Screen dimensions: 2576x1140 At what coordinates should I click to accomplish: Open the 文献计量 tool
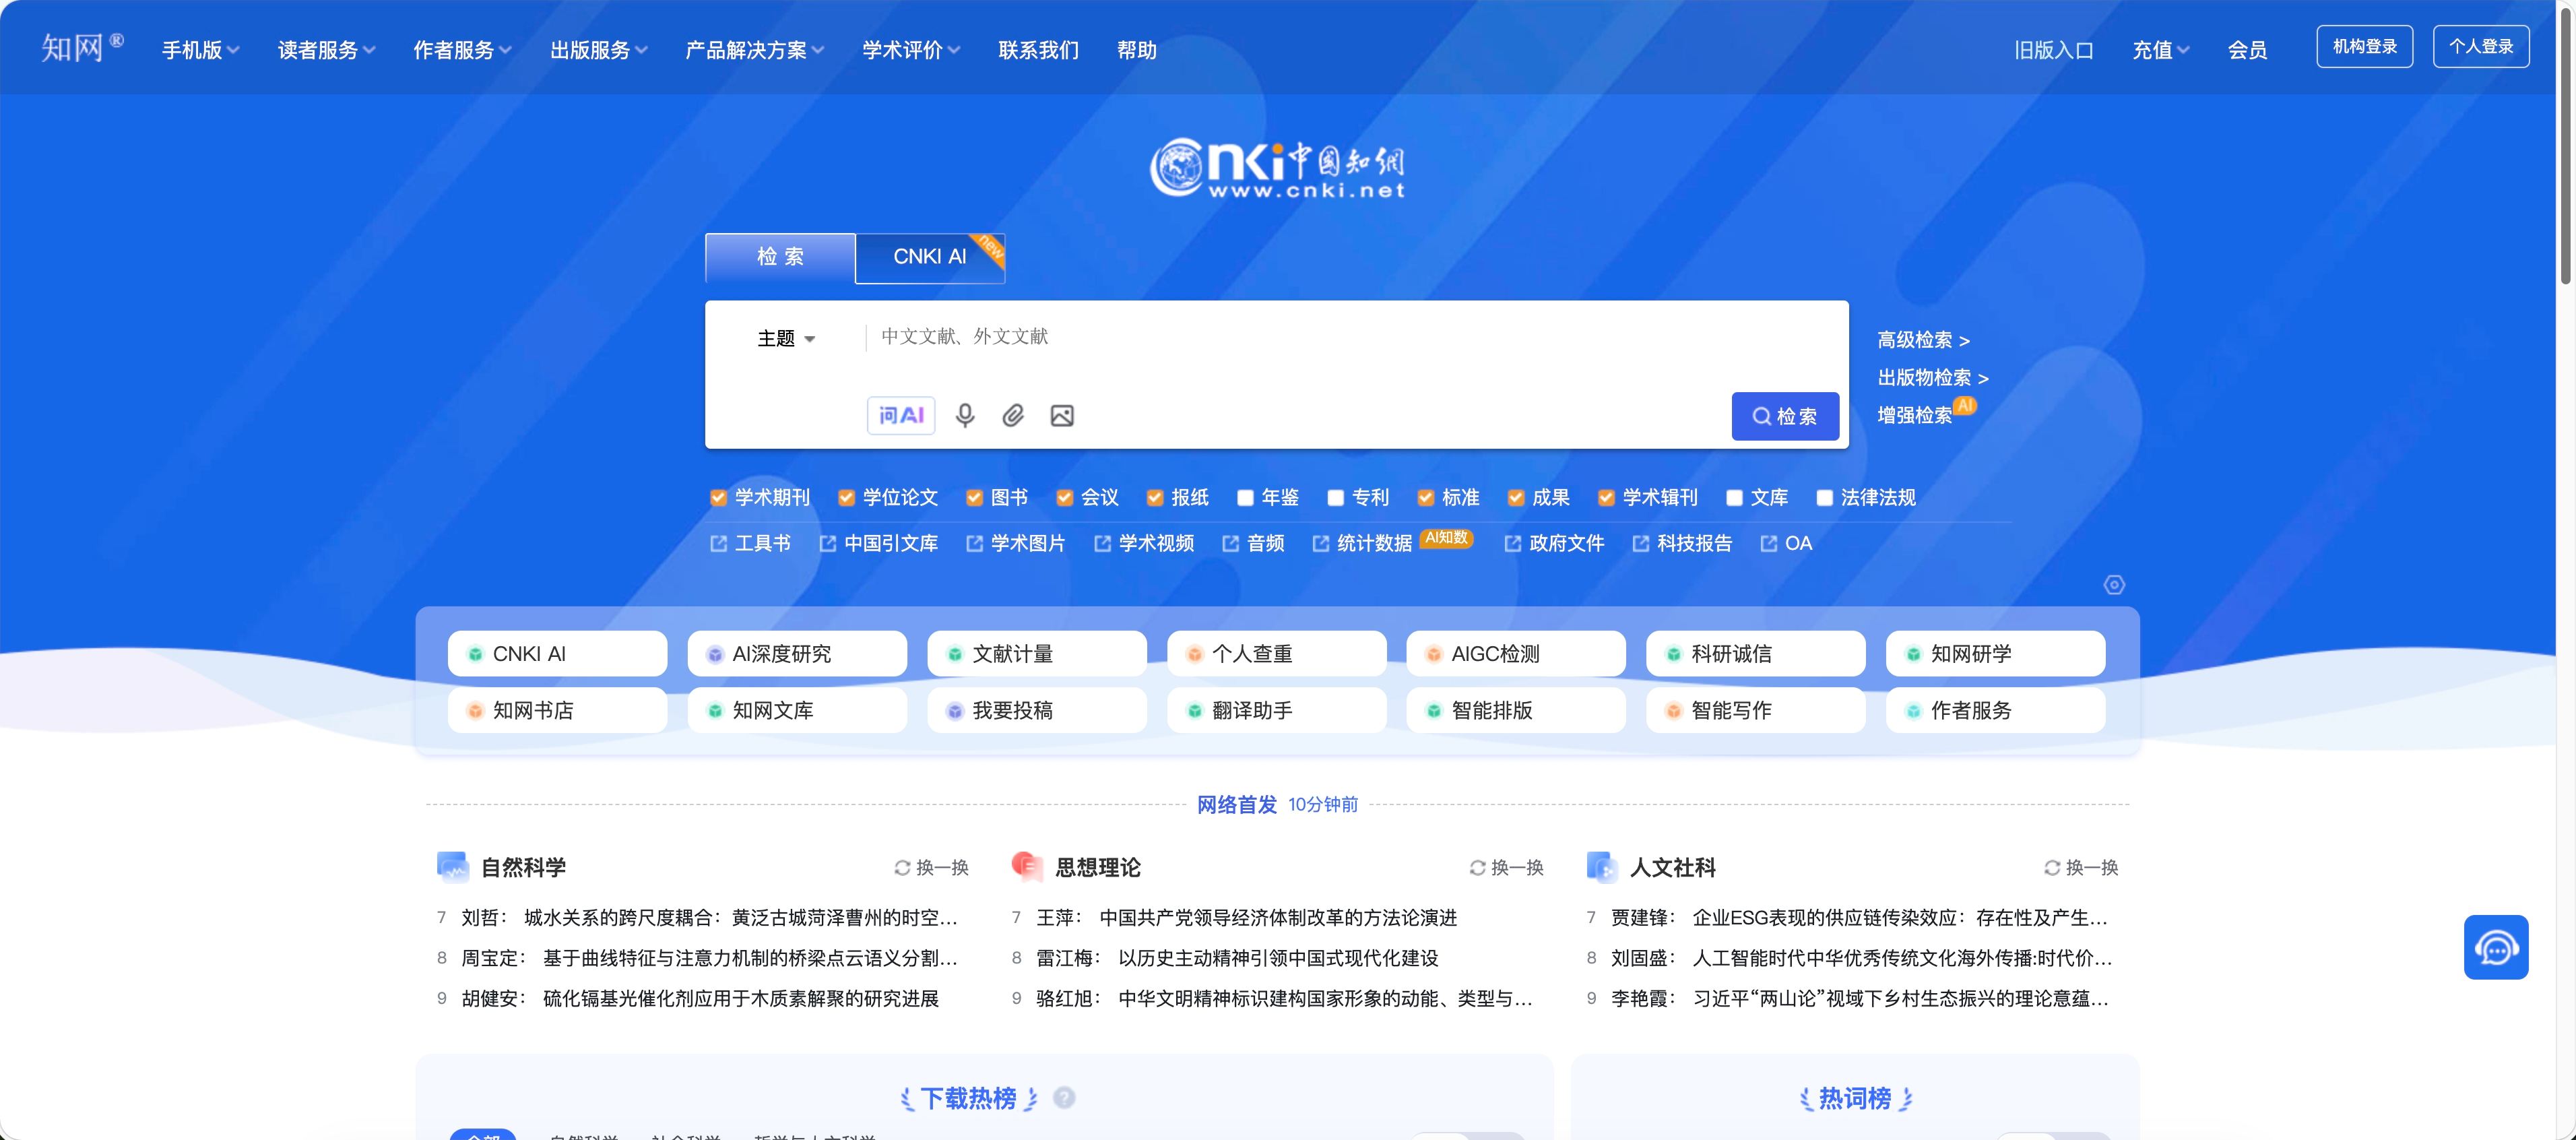[1037, 654]
